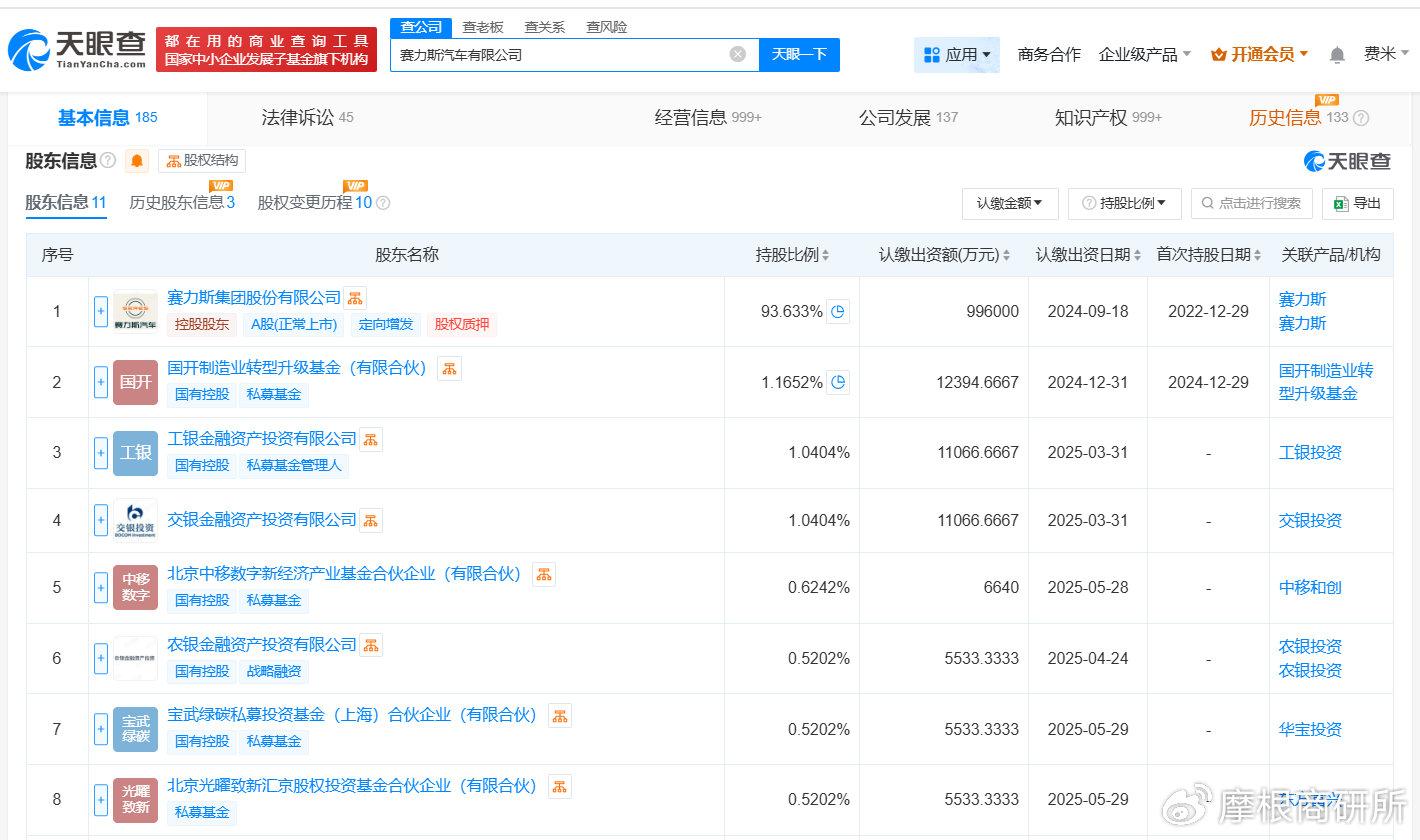Click the 国开 shareholder logo
The width and height of the screenshot is (1420, 840).
pyautogui.click(x=135, y=382)
